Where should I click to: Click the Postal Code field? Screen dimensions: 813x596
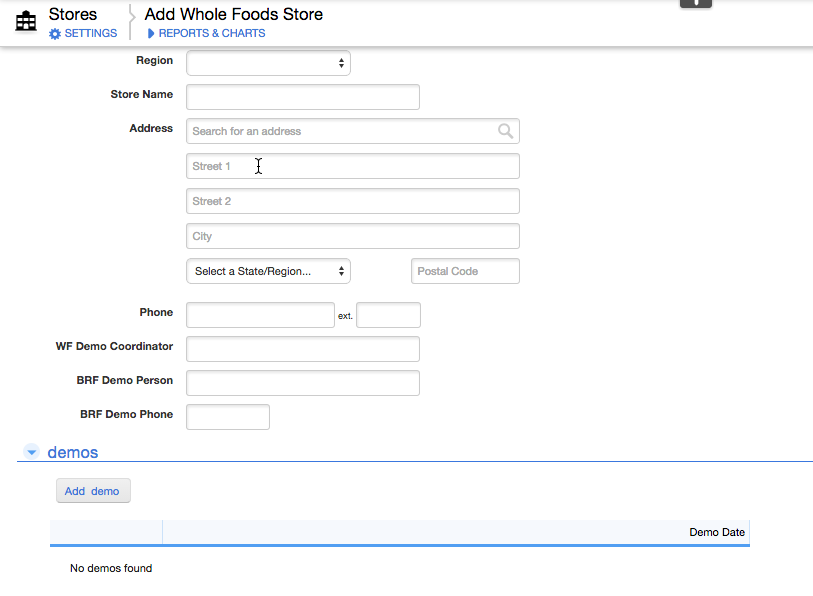tap(465, 271)
